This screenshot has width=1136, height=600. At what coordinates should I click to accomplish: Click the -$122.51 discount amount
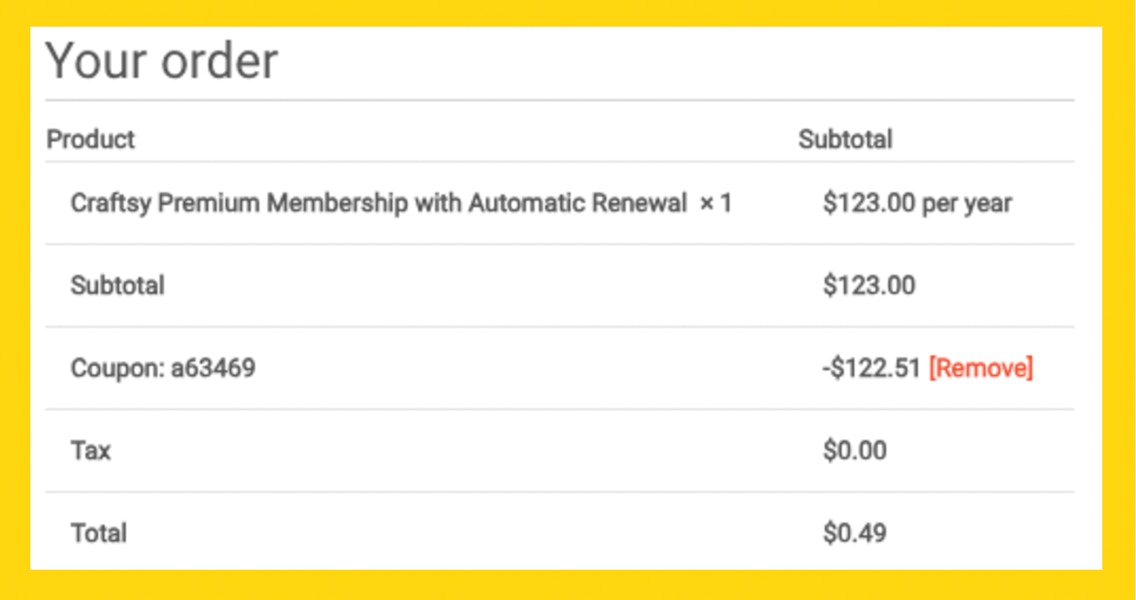point(872,368)
